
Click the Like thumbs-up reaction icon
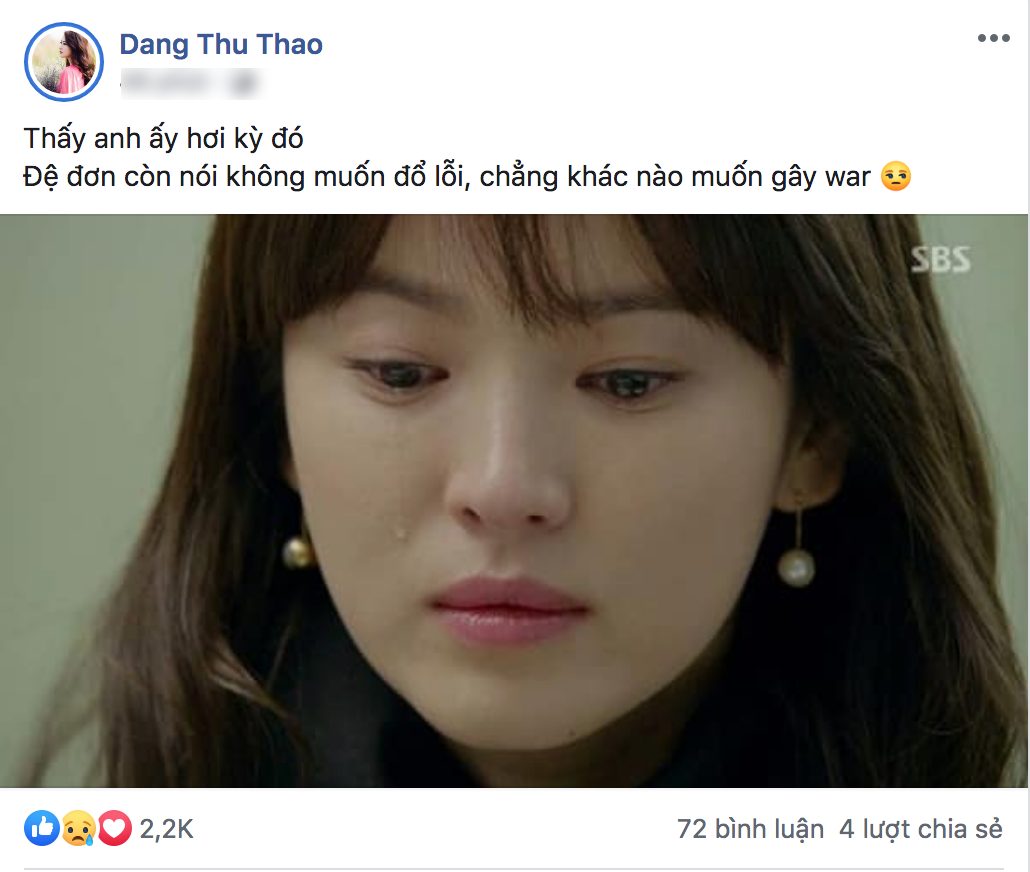click(41, 828)
